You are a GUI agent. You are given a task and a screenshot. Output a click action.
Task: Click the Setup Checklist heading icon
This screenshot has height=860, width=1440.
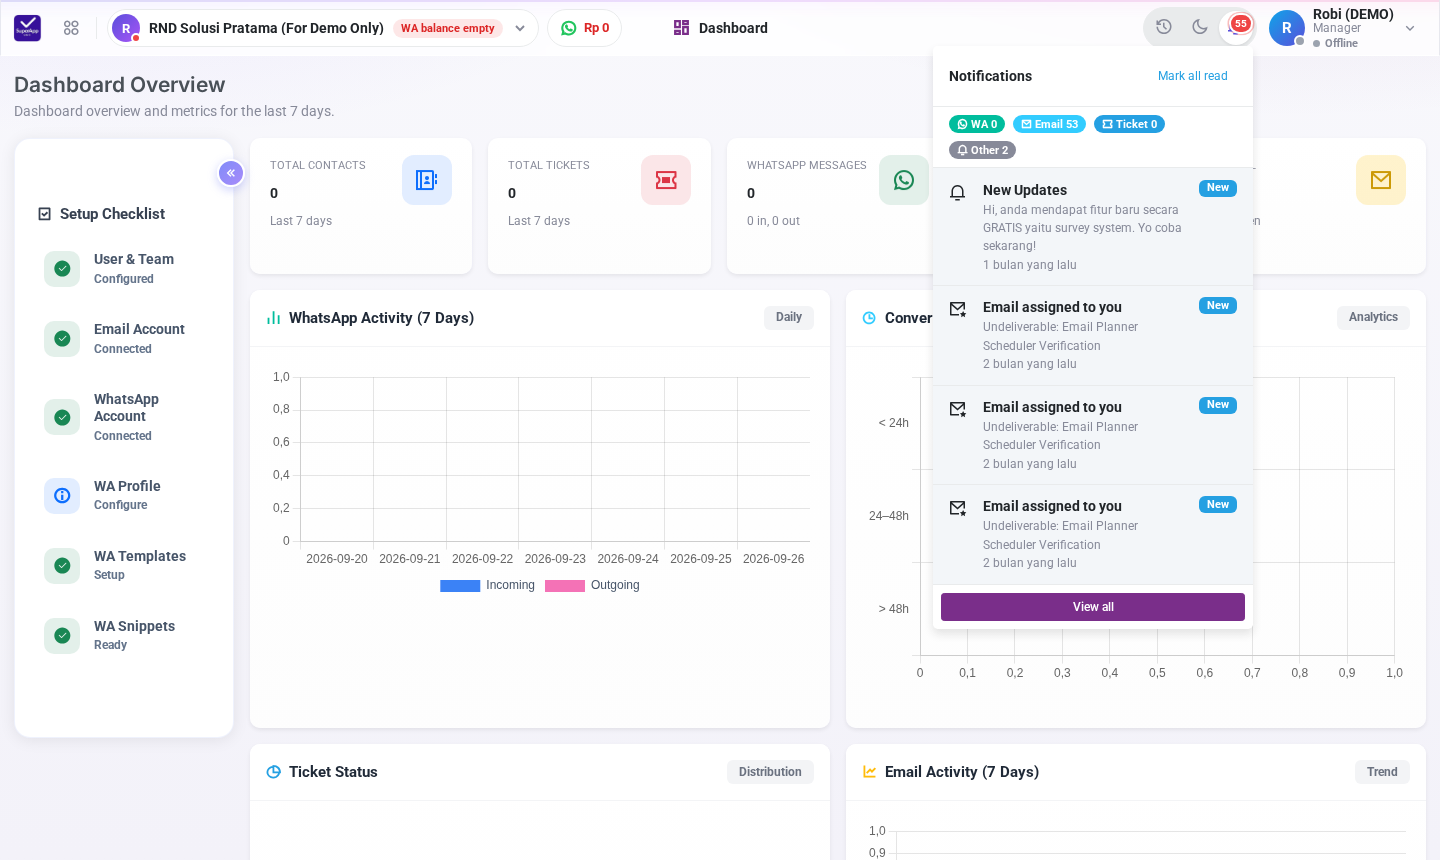point(44,214)
